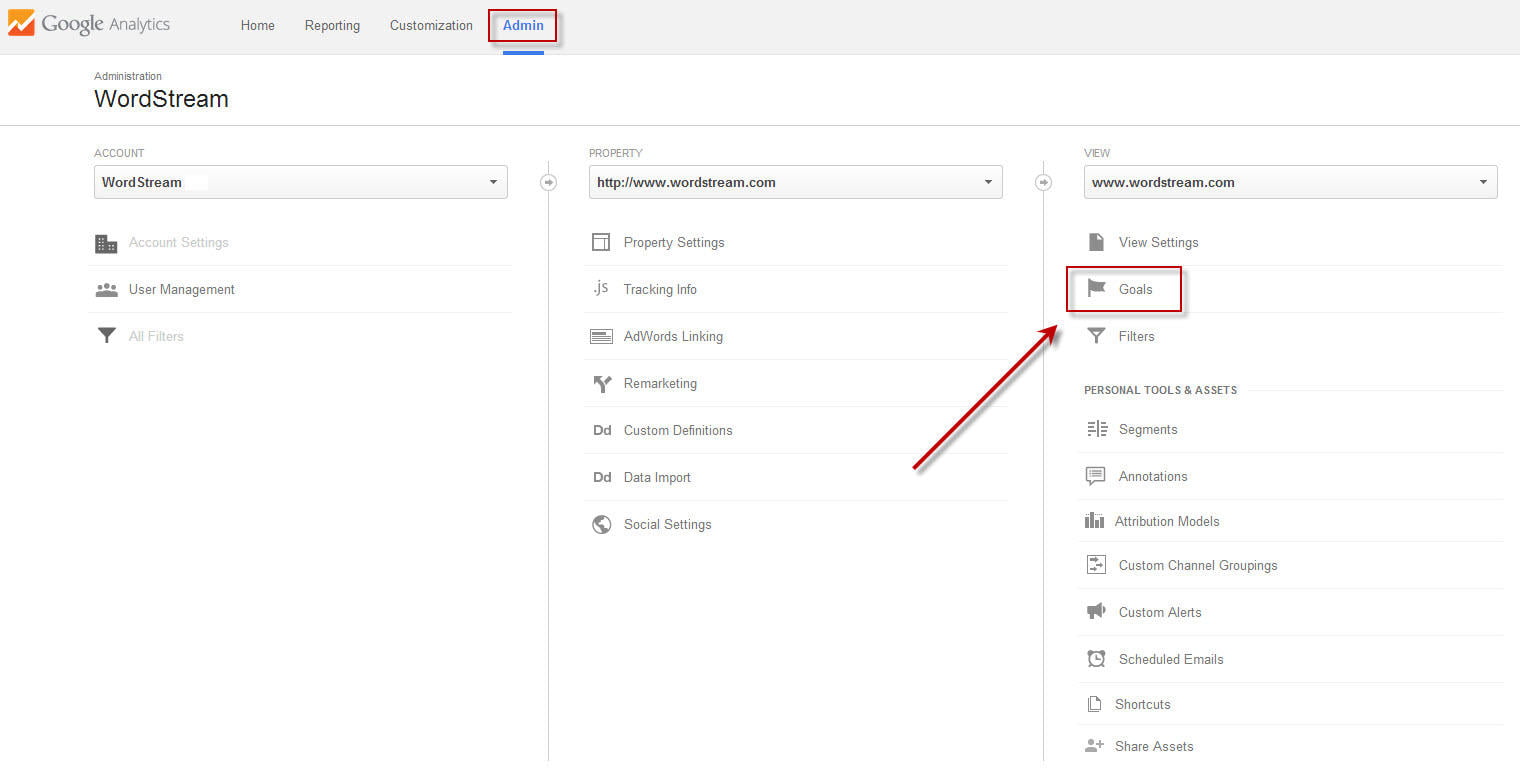The height and width of the screenshot is (779, 1520).
Task: Open Filters in the View column
Action: pos(1136,337)
